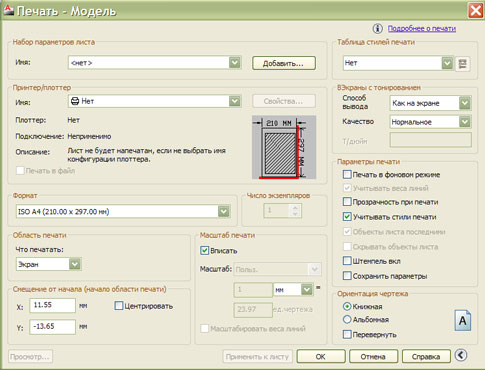Click the paper size preview thumbnail
485x370 pixels.
[284, 147]
